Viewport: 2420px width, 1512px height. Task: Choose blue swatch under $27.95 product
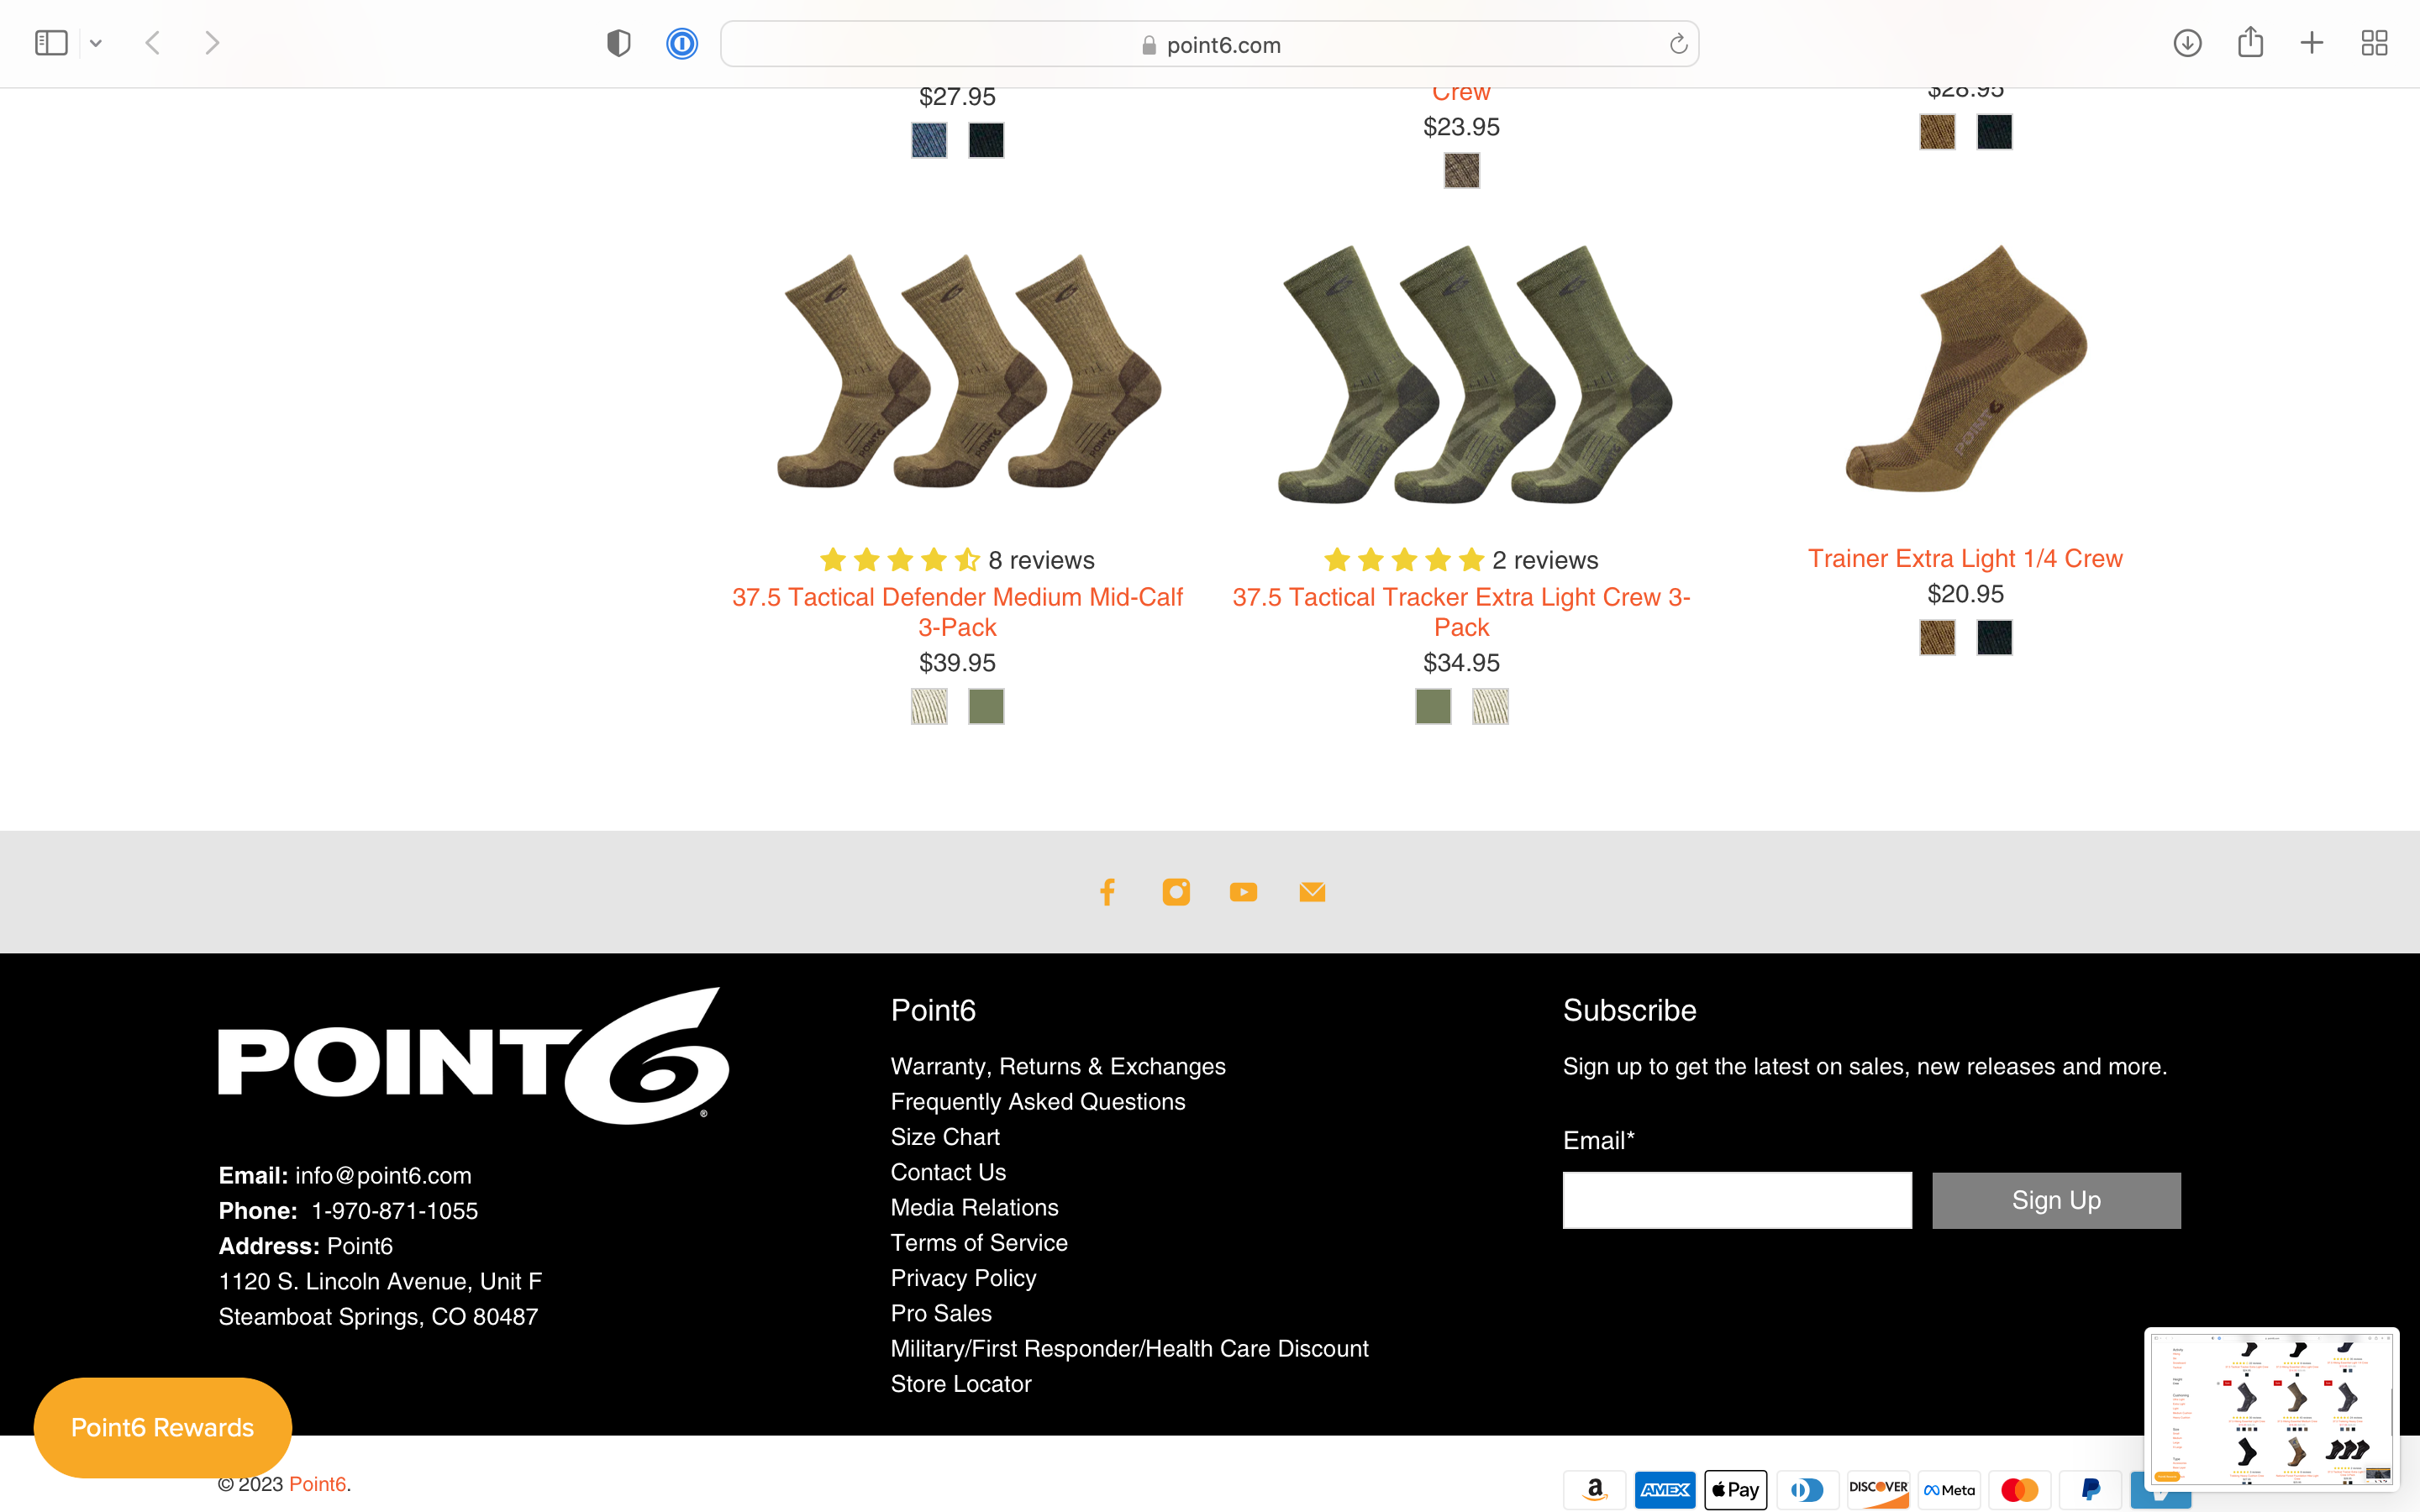tap(929, 140)
